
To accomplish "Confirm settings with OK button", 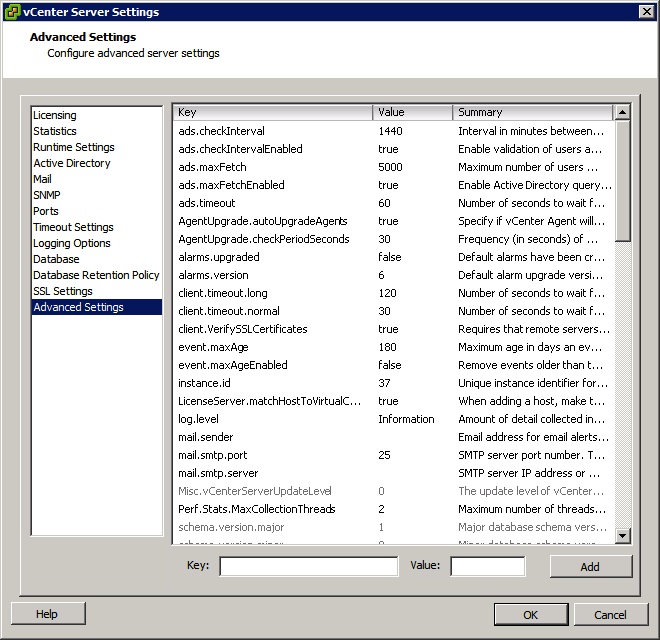I will (x=531, y=615).
